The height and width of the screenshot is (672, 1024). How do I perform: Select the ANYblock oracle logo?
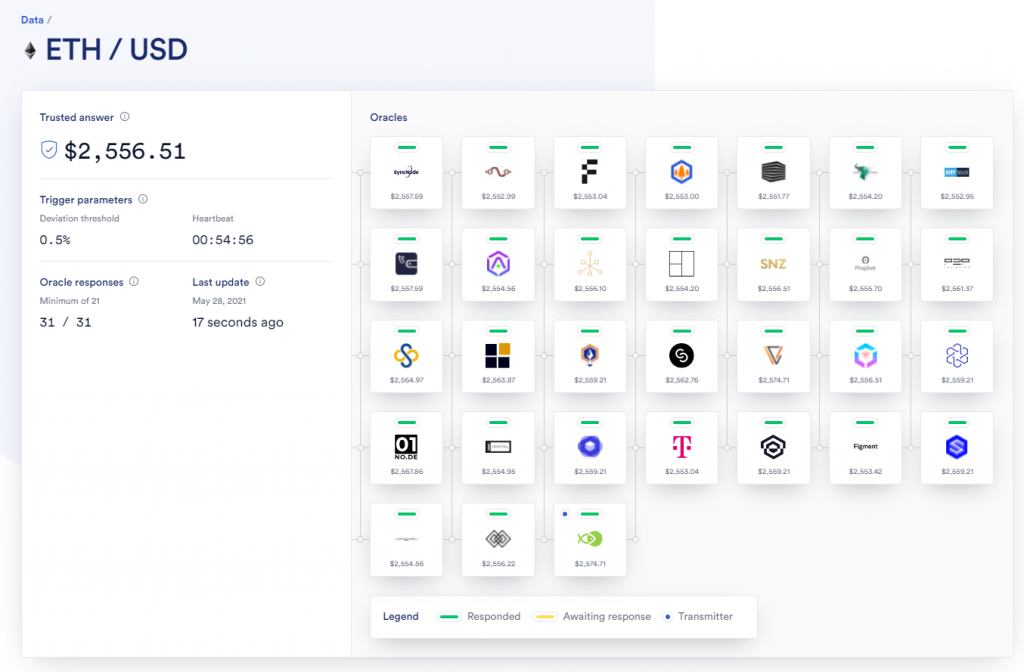click(957, 172)
